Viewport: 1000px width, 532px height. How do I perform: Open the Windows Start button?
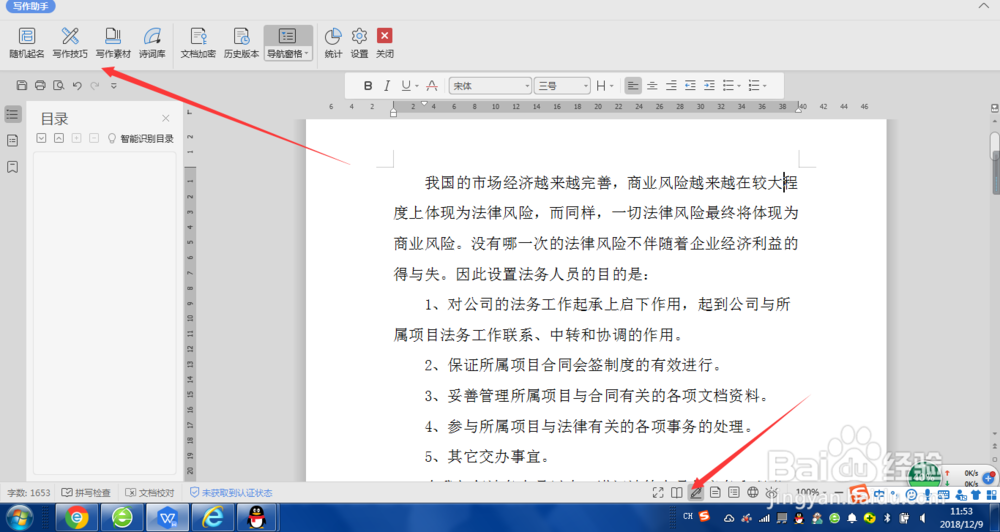click(x=18, y=517)
